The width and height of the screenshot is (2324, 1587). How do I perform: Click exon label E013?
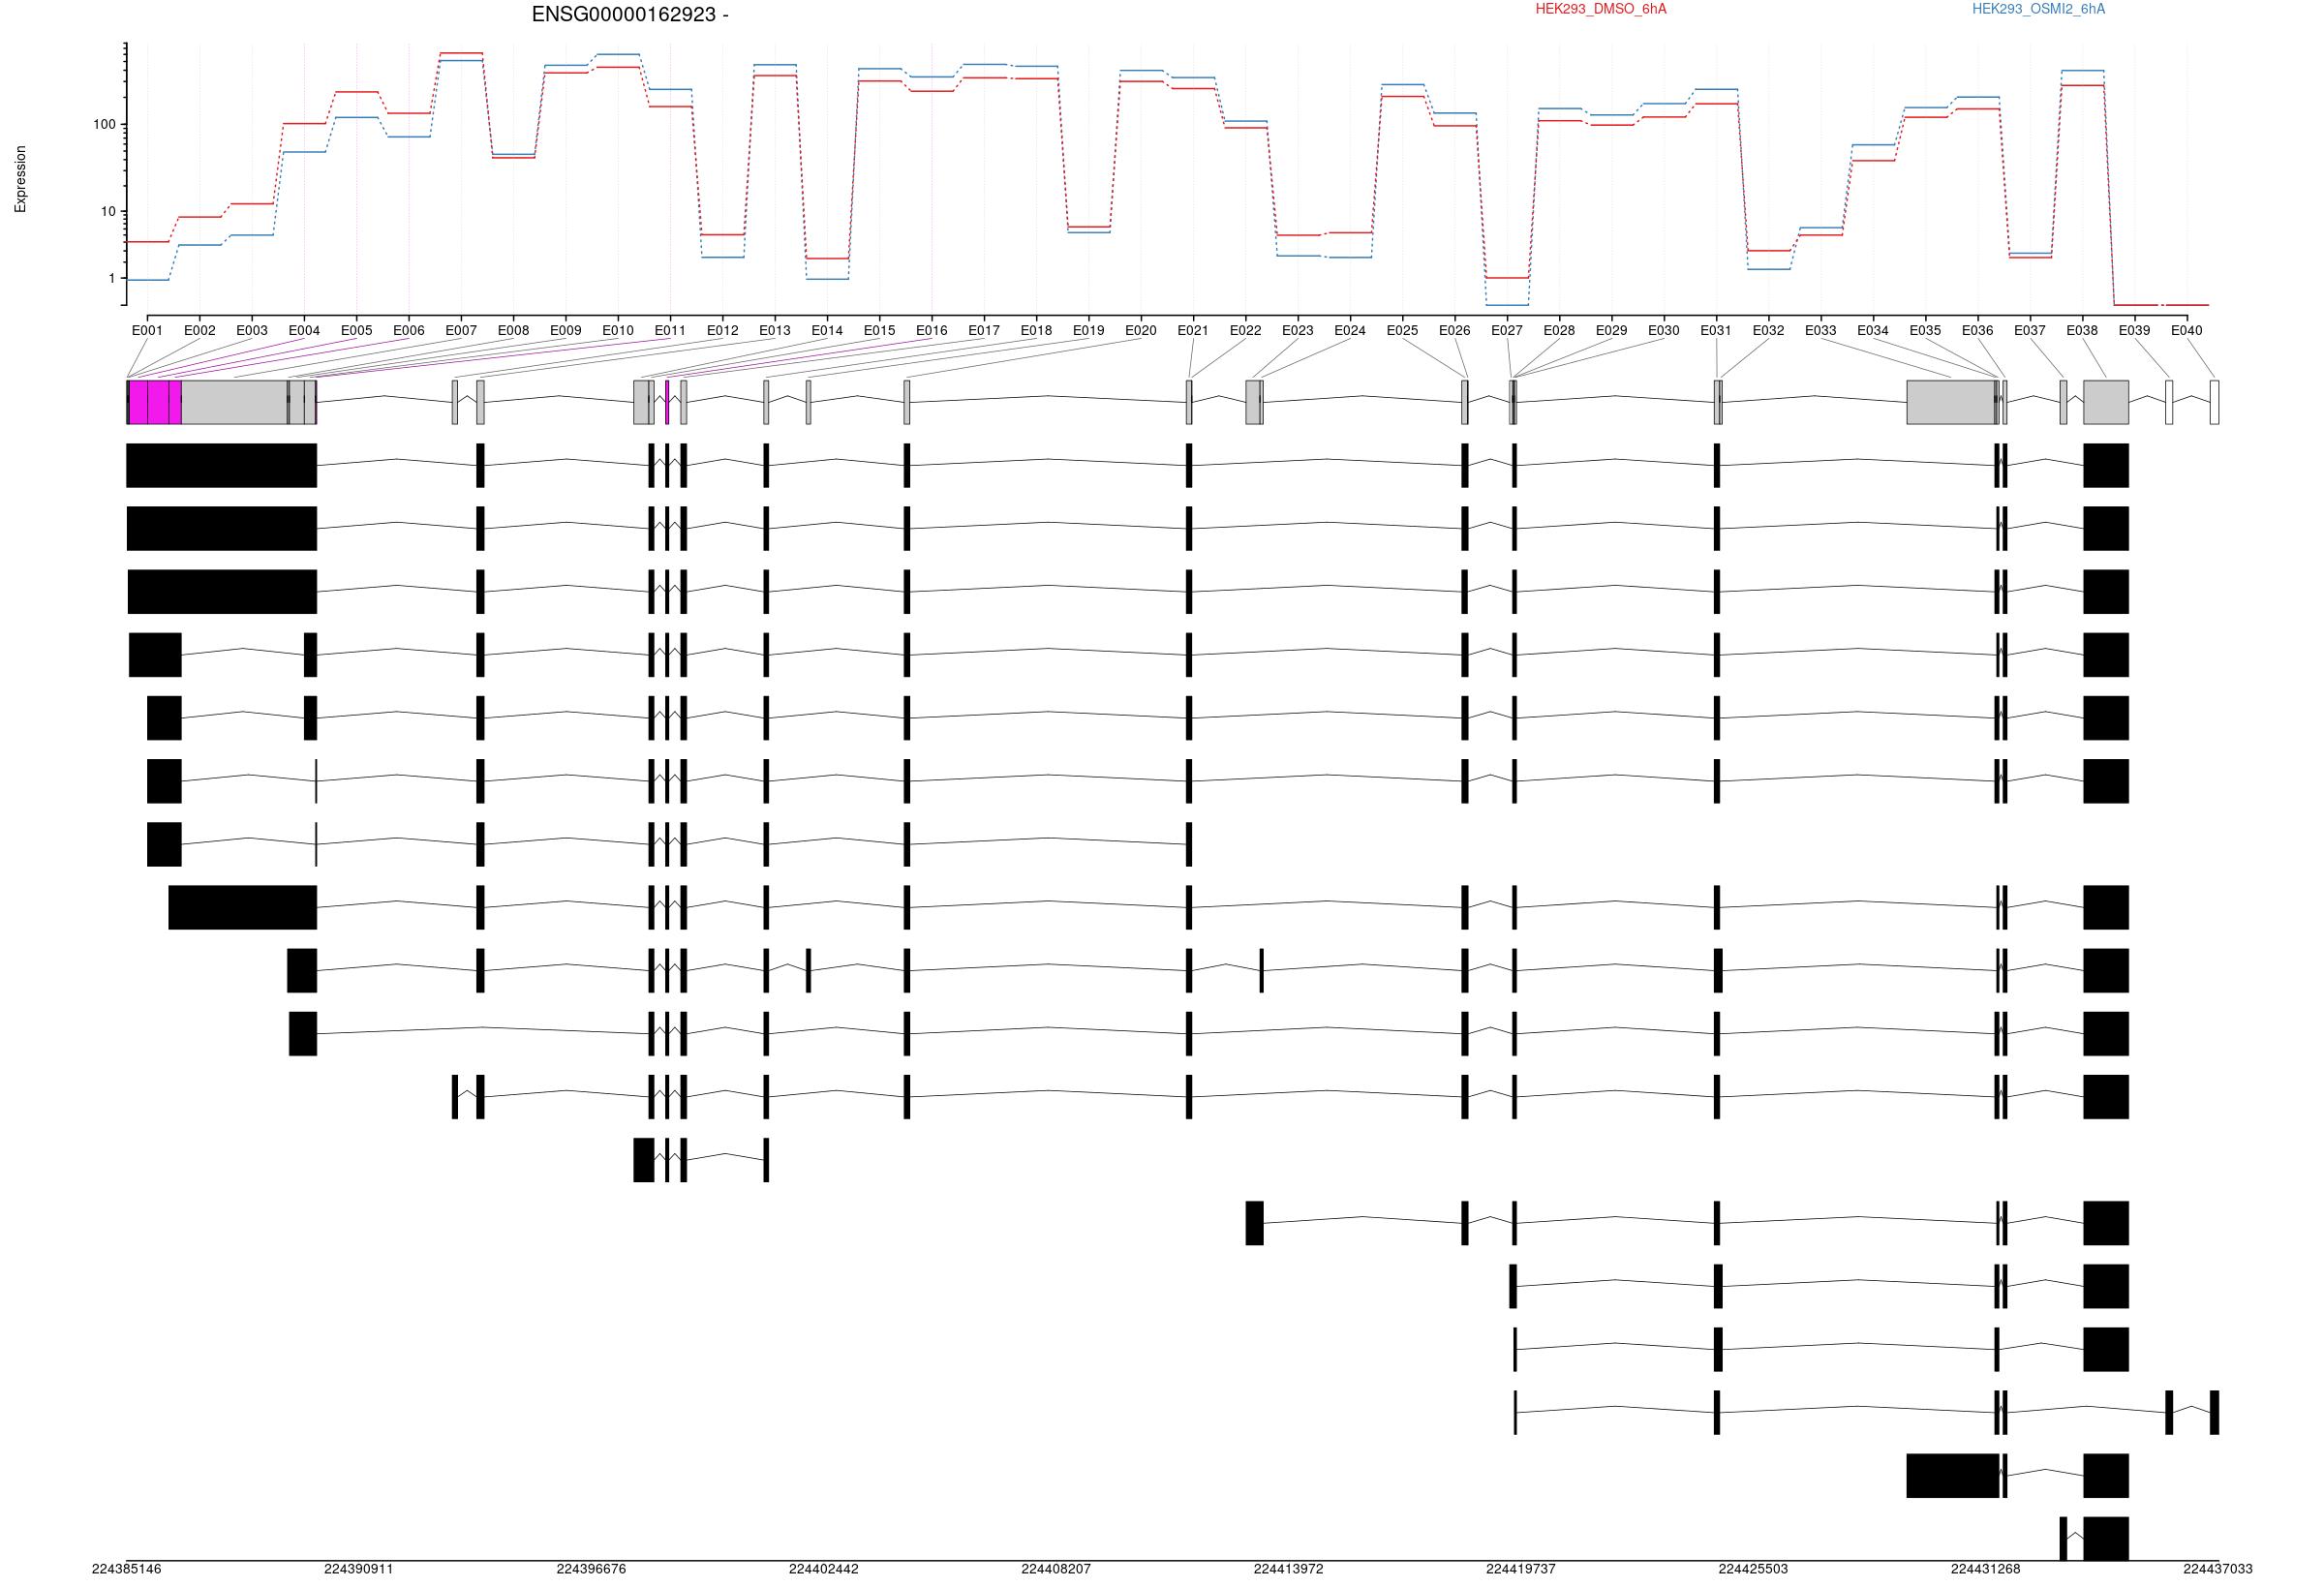(x=775, y=330)
